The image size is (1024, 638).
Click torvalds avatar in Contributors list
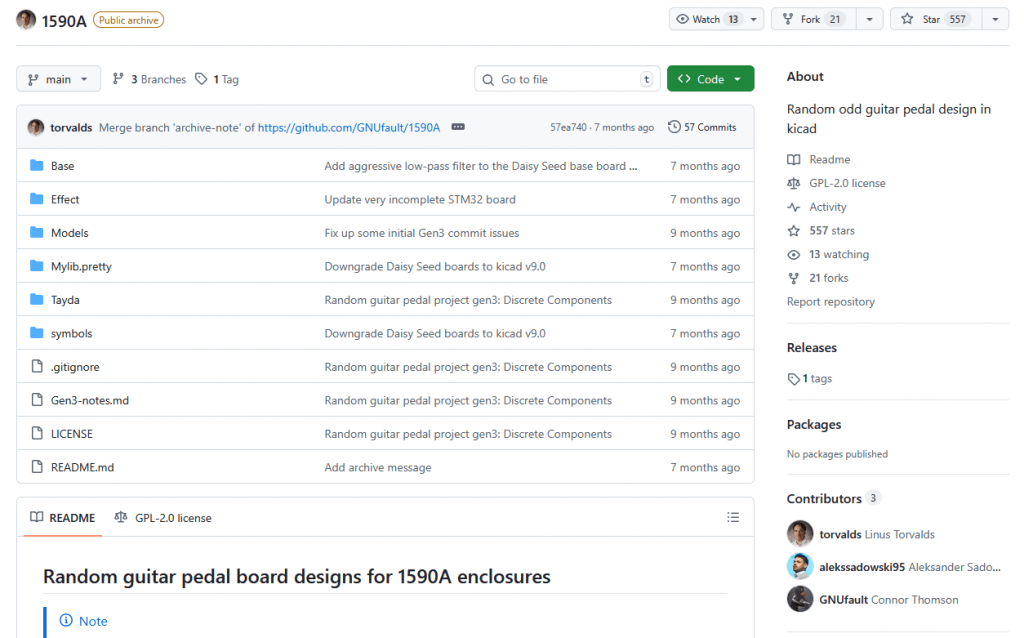click(800, 534)
